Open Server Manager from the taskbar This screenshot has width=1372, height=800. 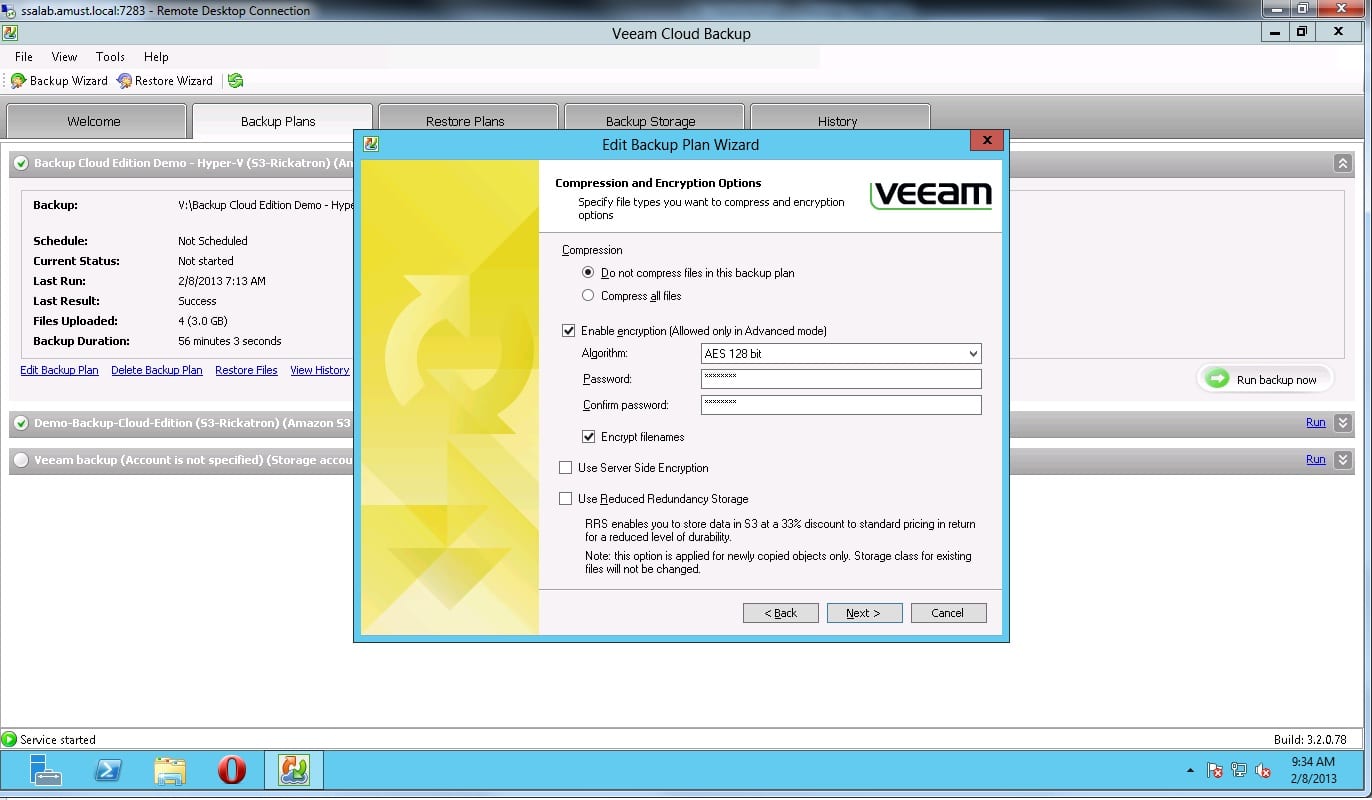[45, 770]
